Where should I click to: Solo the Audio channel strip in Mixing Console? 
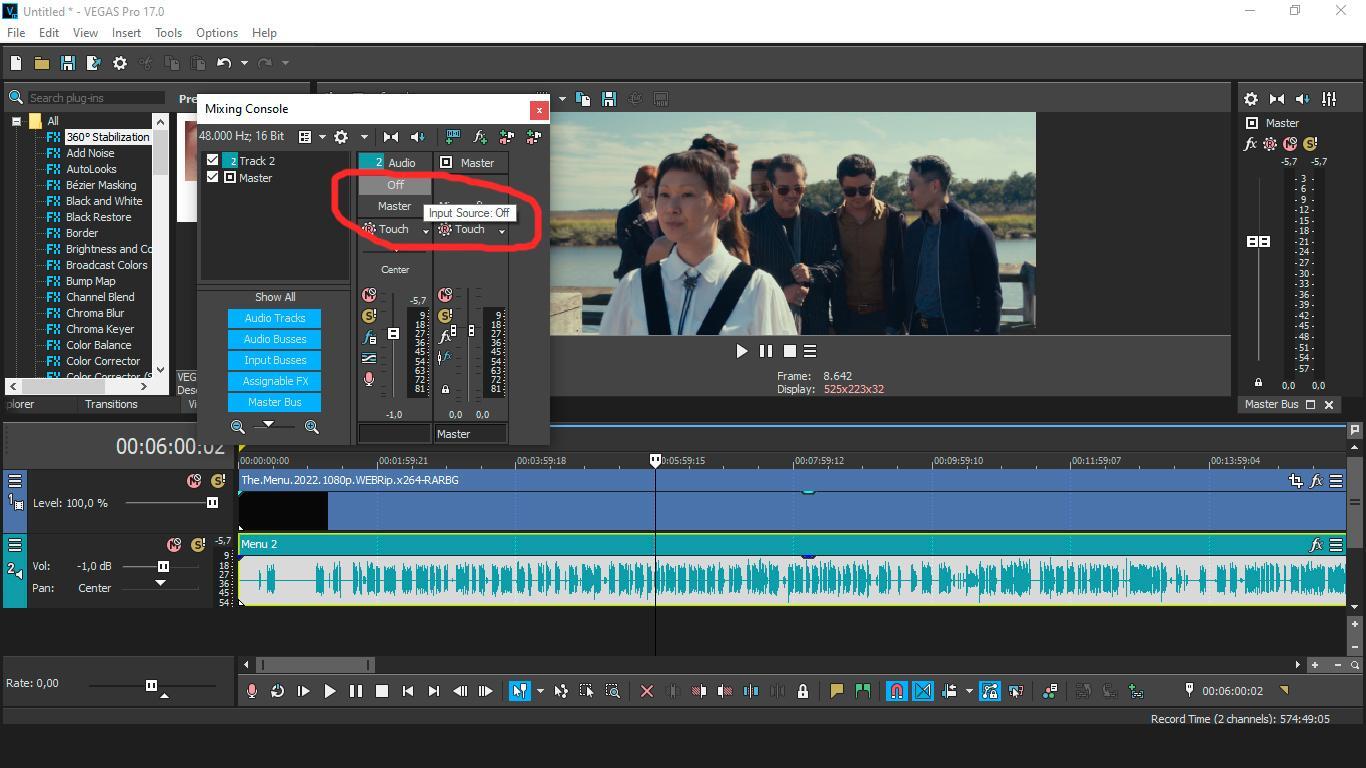(x=369, y=316)
